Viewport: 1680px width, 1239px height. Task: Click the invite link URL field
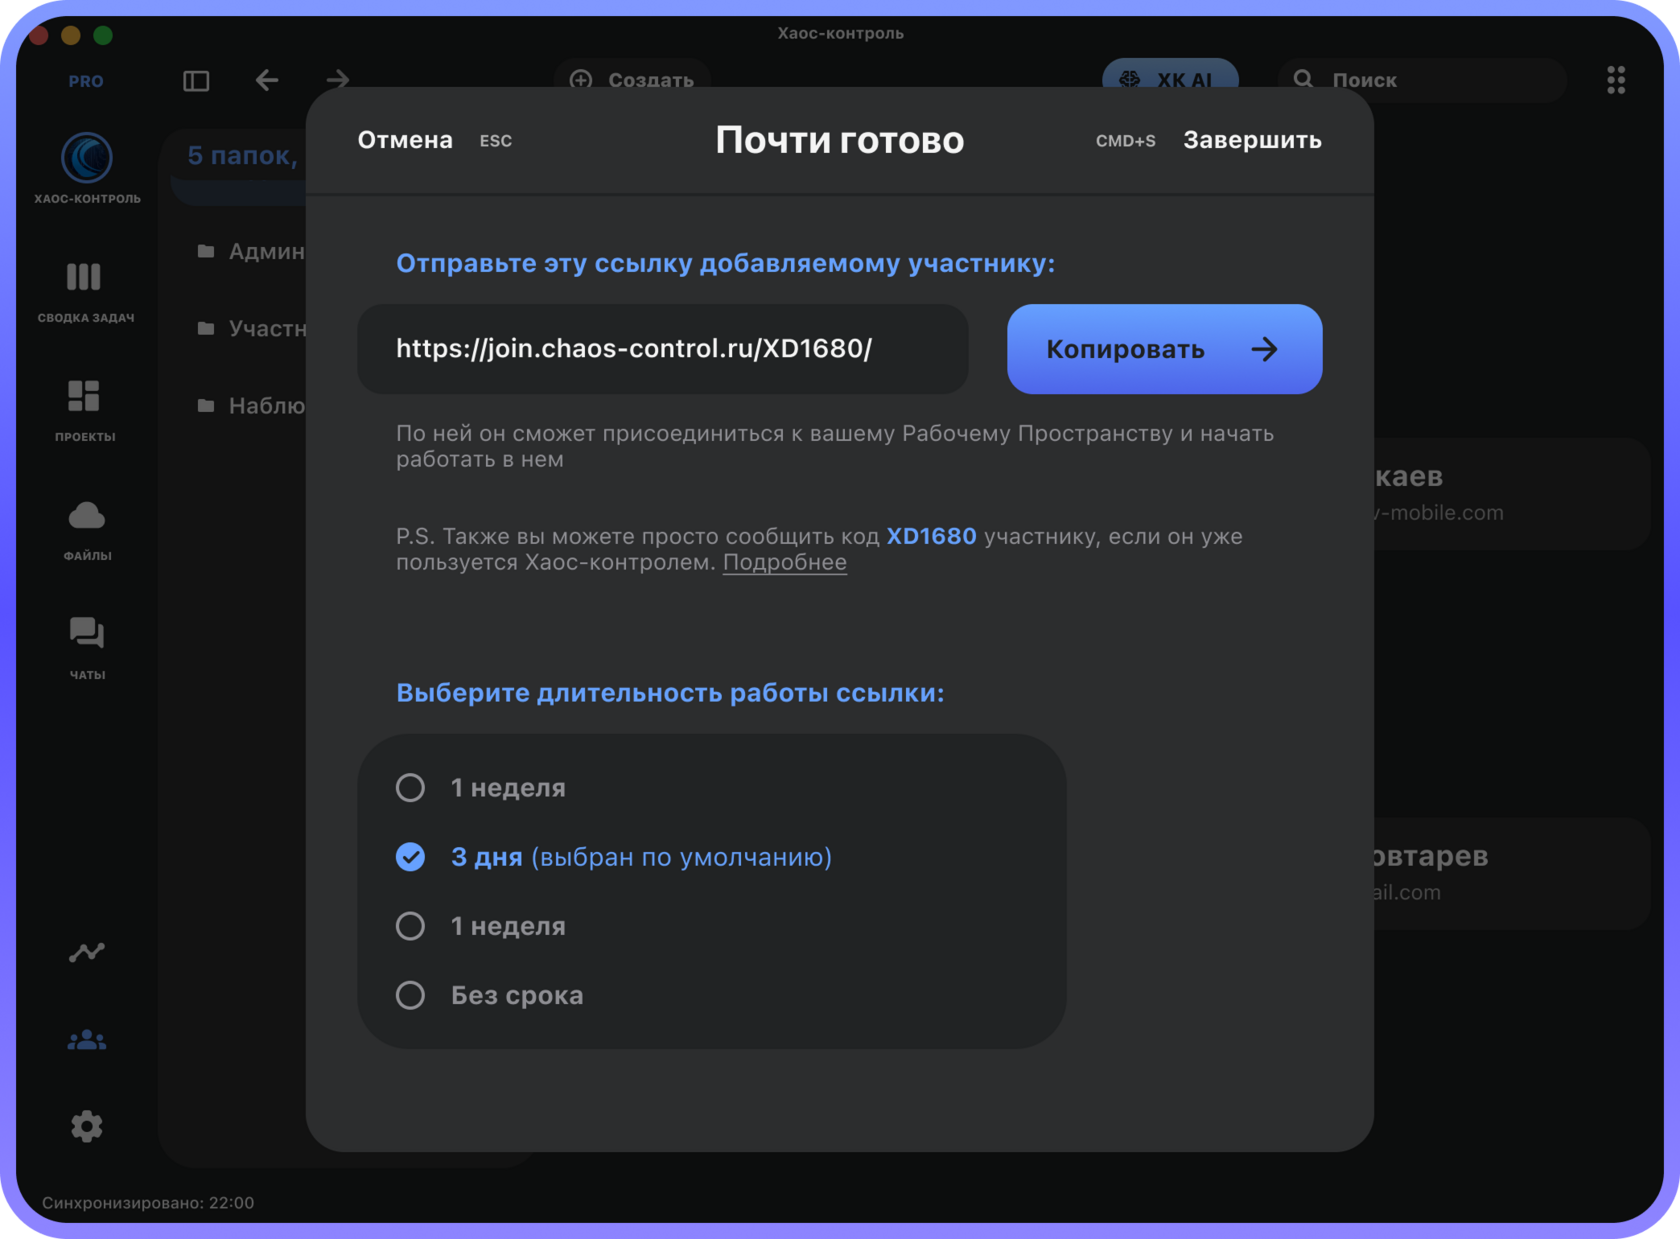(662, 349)
